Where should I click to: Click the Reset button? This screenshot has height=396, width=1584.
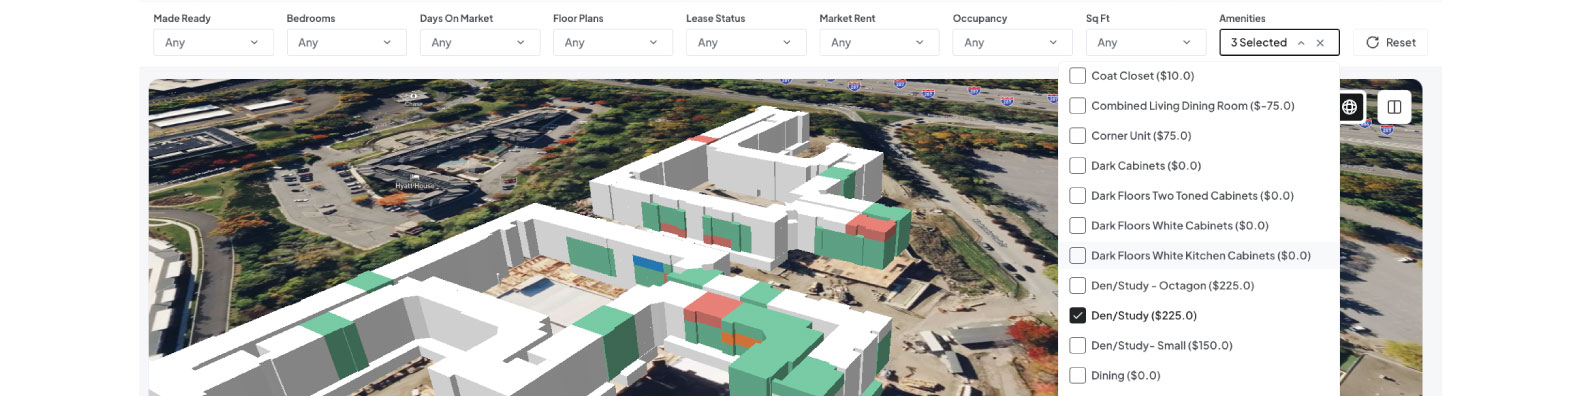pos(1390,42)
